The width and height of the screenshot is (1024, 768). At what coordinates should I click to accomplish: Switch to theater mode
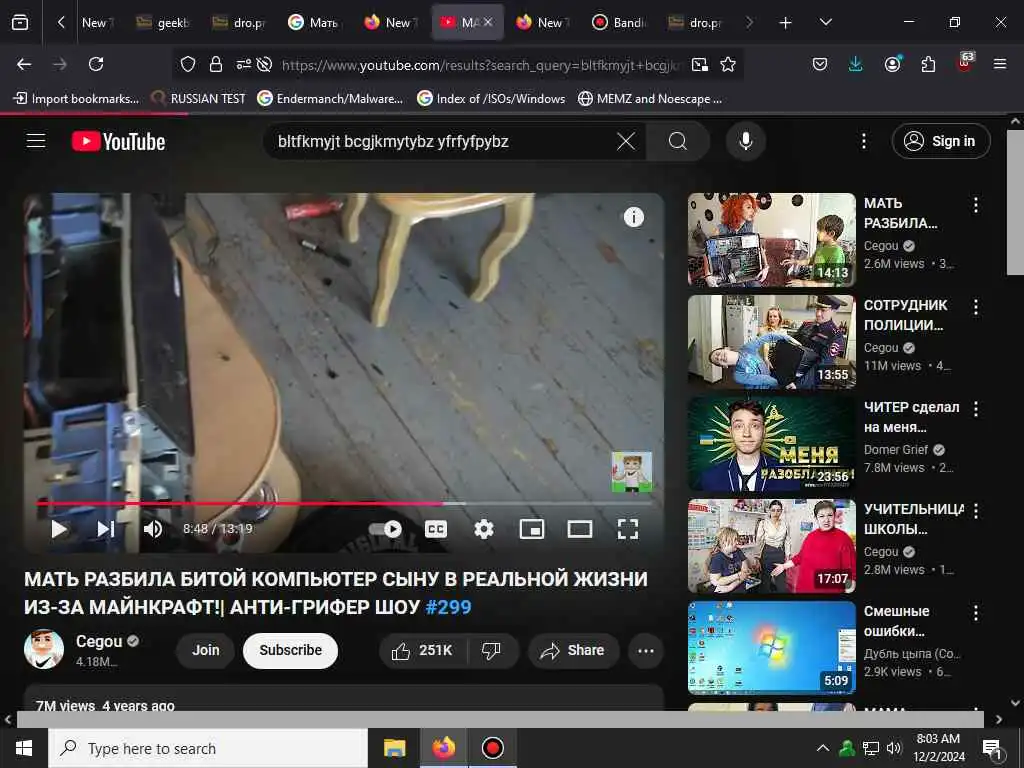[580, 529]
